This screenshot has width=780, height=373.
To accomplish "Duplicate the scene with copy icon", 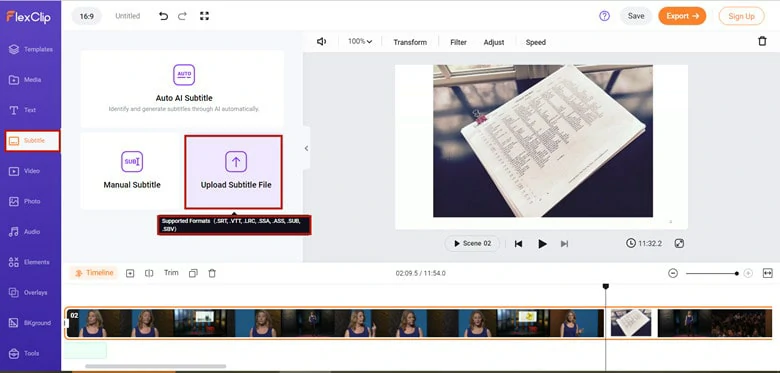I will pyautogui.click(x=194, y=273).
